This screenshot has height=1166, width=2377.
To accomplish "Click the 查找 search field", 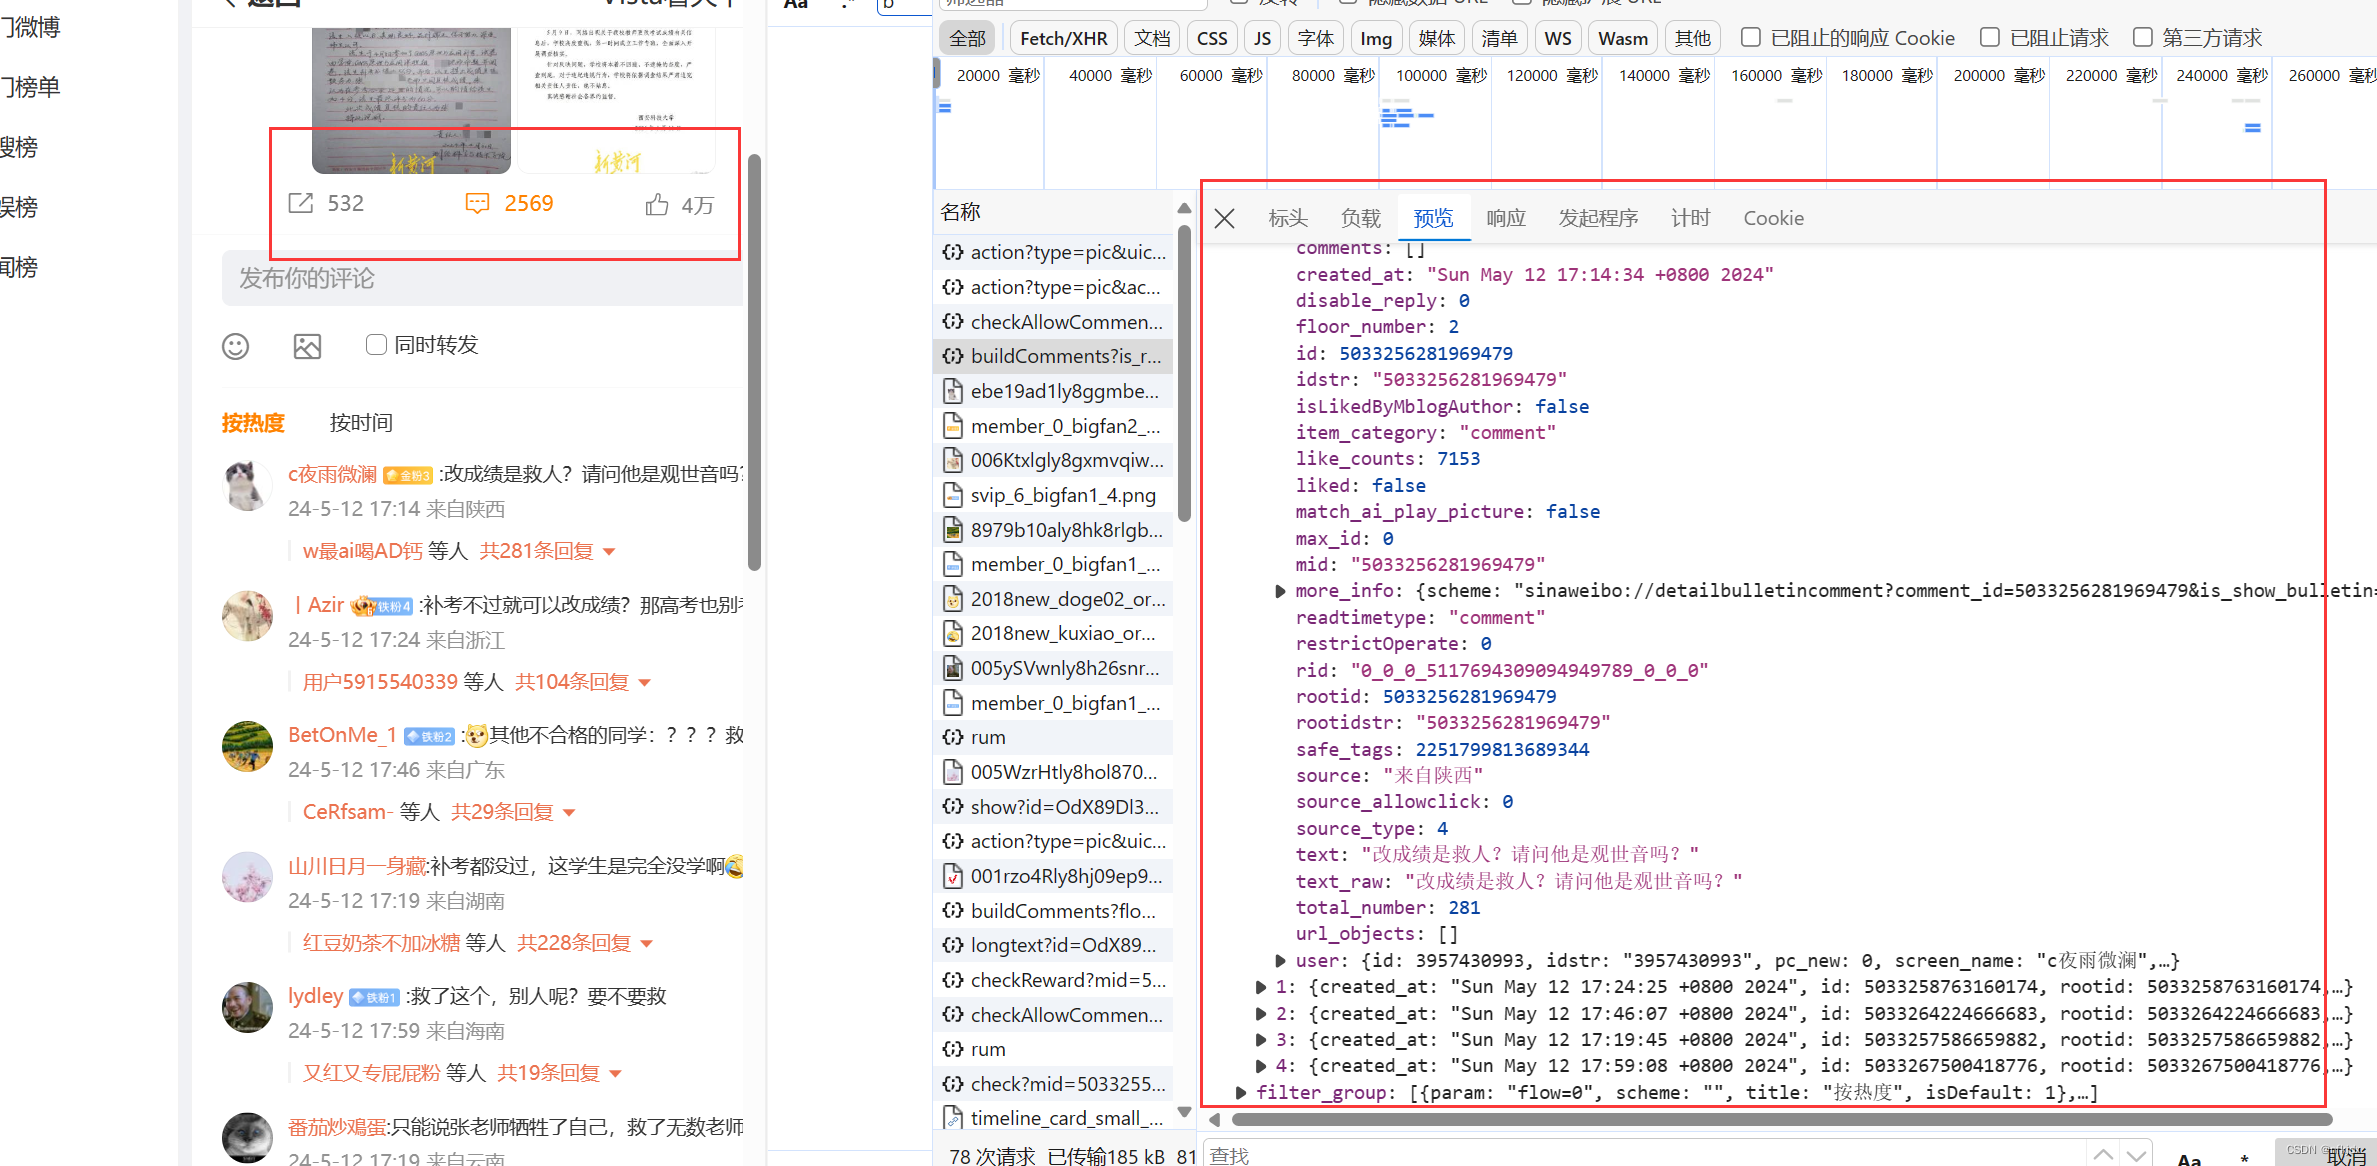I will 1644,1155.
